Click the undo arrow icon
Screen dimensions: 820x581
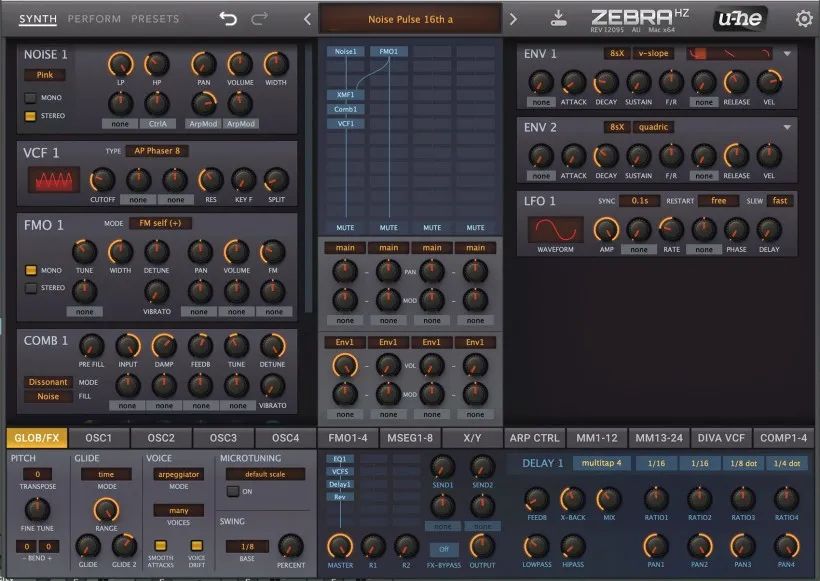tap(228, 19)
